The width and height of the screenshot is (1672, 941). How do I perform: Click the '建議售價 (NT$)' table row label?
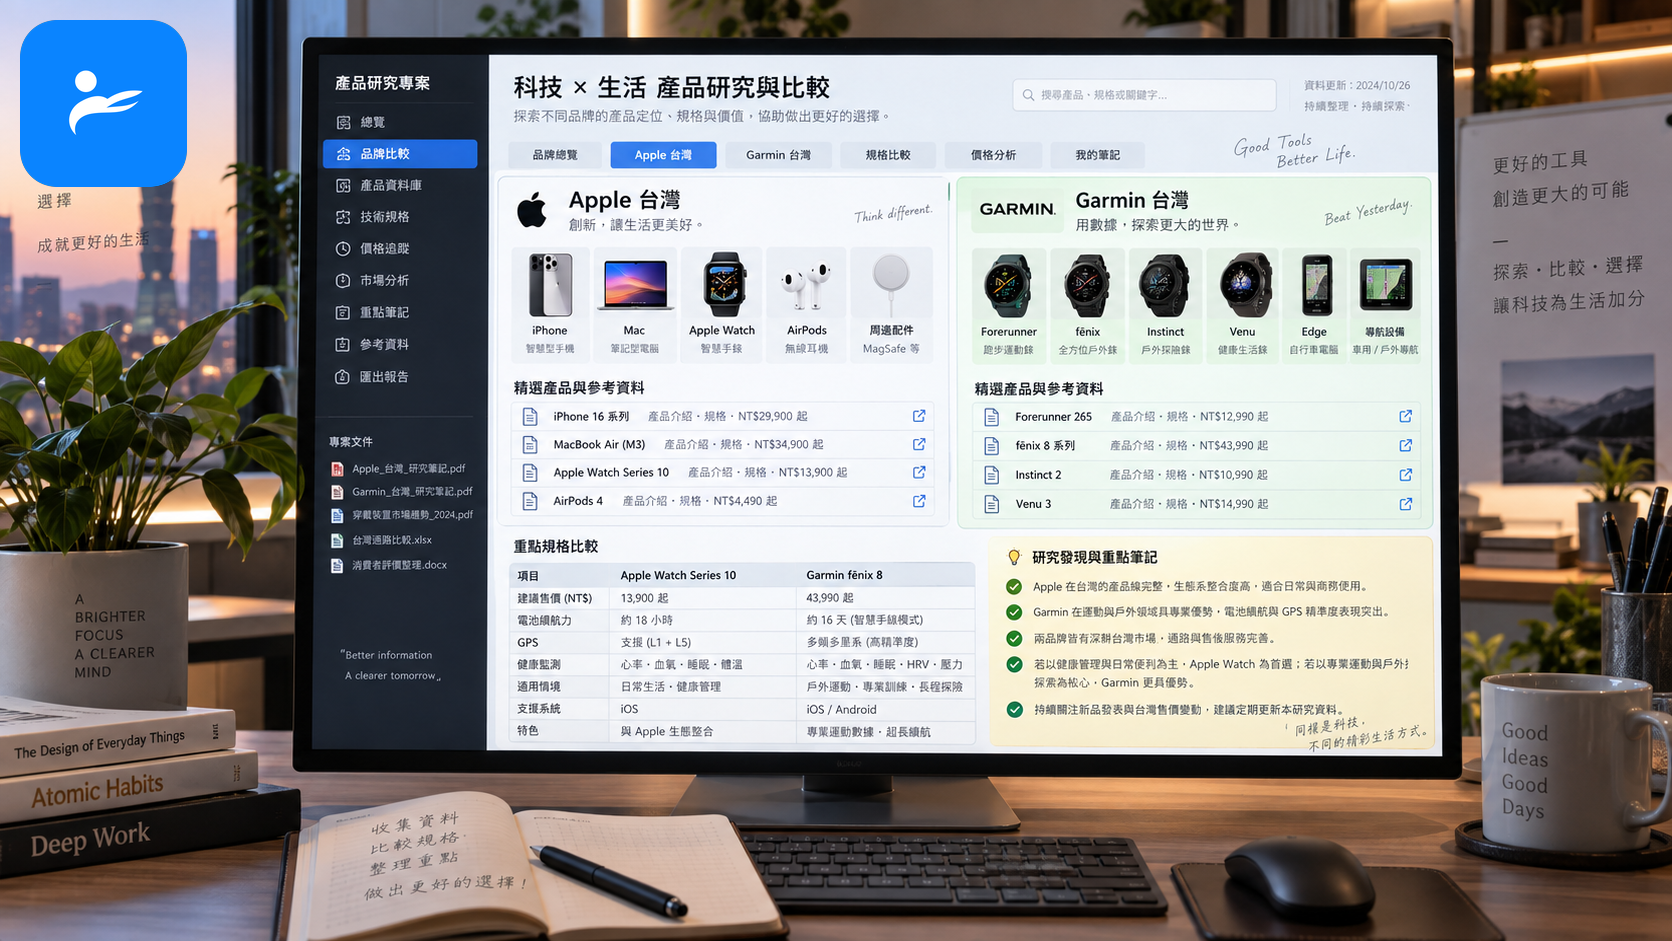[554, 598]
